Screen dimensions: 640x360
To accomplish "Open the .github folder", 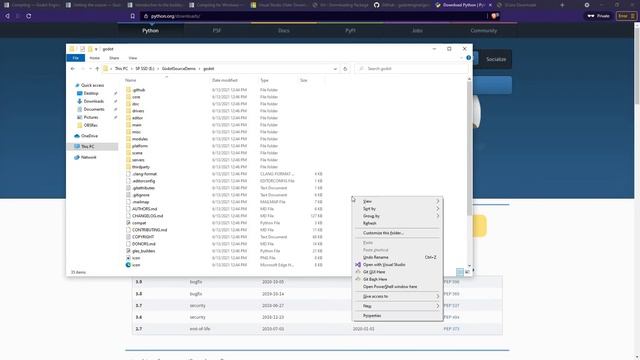I will tap(139, 90).
